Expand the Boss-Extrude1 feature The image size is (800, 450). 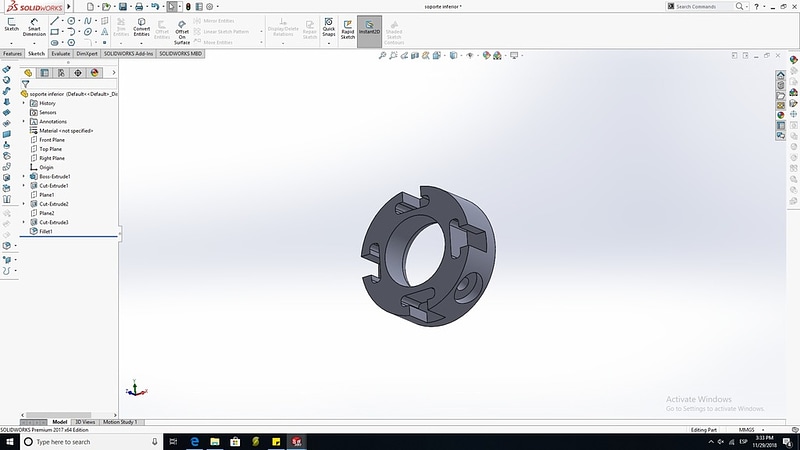tap(23, 177)
